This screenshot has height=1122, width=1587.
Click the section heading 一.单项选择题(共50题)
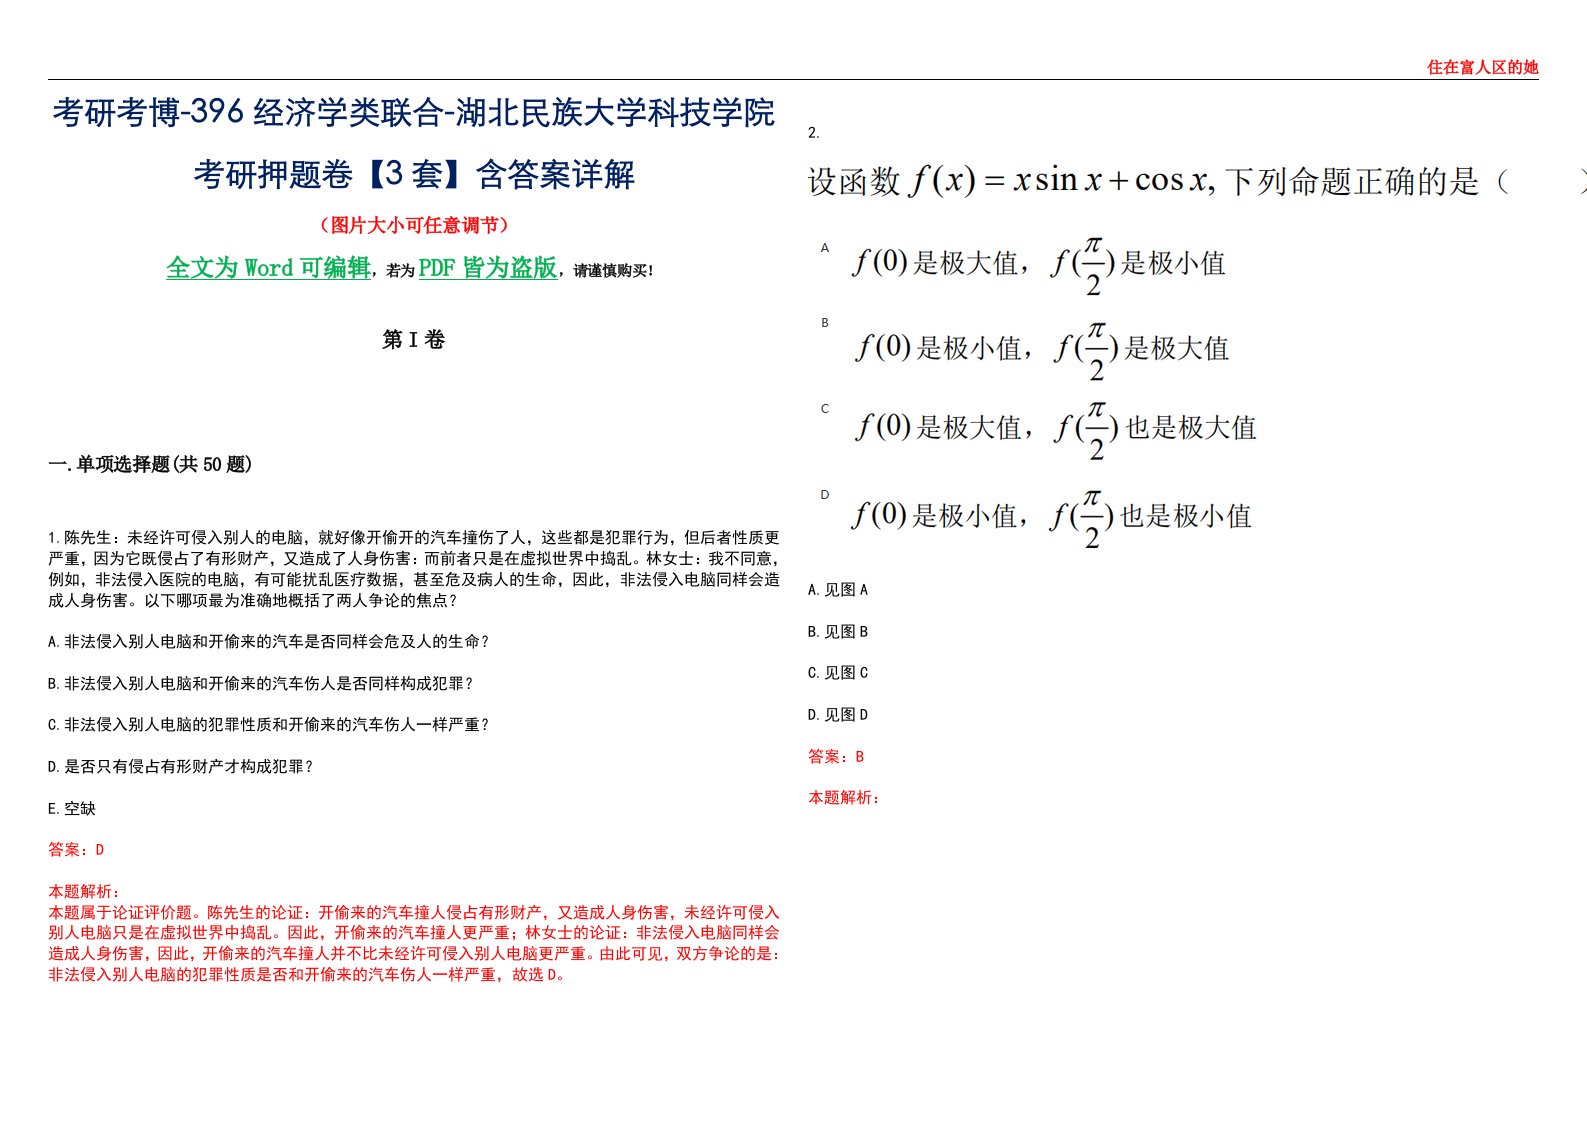pos(150,464)
